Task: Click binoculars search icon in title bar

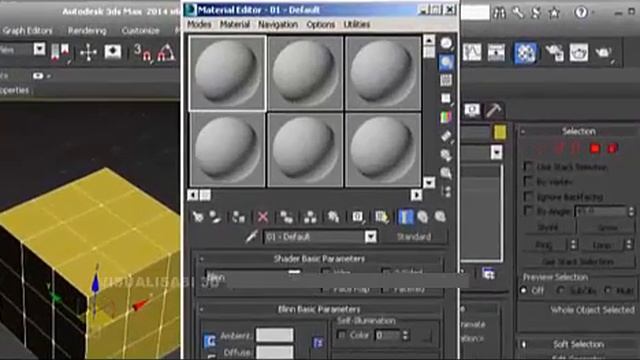Action: [499, 13]
